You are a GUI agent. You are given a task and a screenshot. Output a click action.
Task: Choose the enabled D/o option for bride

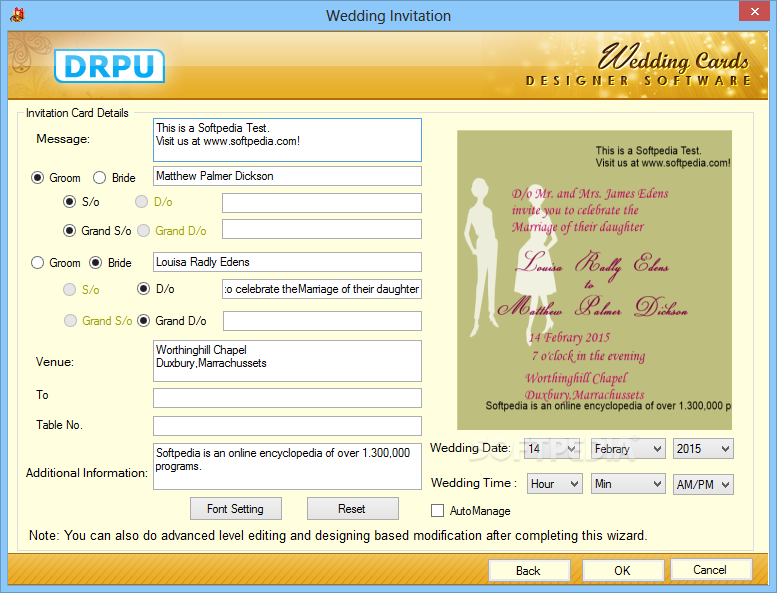(x=143, y=289)
